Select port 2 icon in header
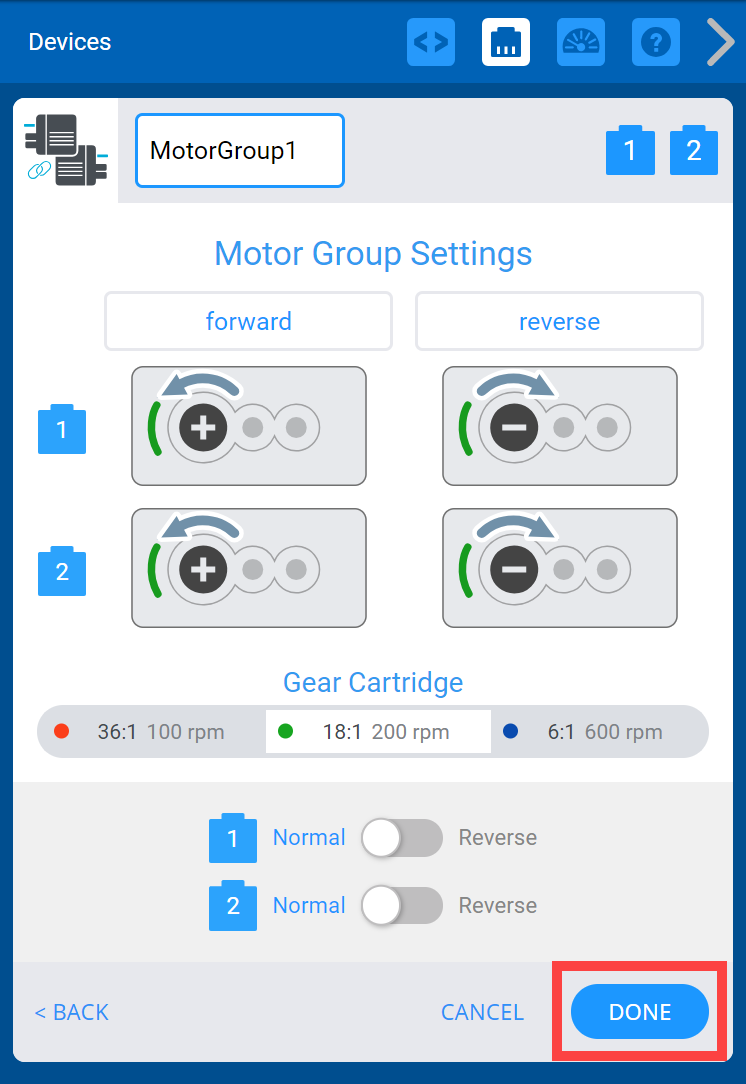The height and width of the screenshot is (1084, 746). pyautogui.click(x=693, y=151)
